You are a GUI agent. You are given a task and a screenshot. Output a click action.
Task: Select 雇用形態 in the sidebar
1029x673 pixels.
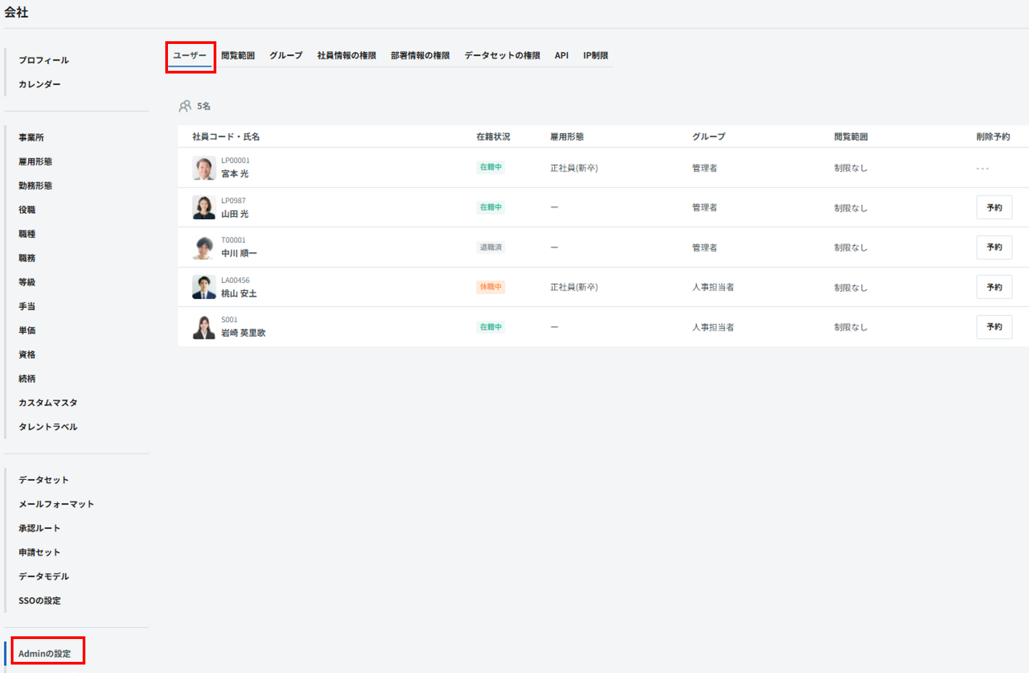click(35, 162)
